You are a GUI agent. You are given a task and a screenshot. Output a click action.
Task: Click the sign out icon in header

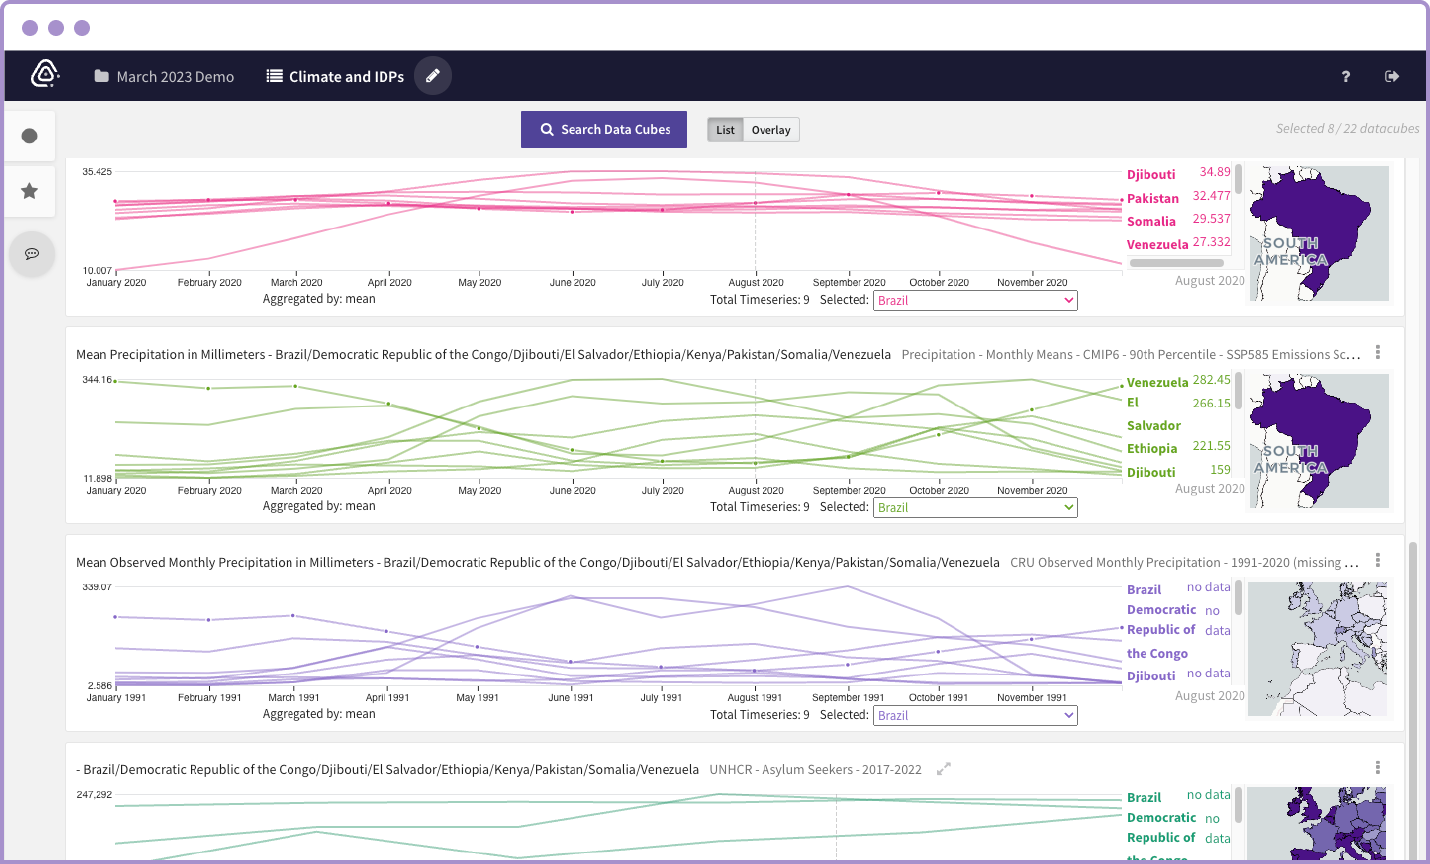coord(1391,76)
